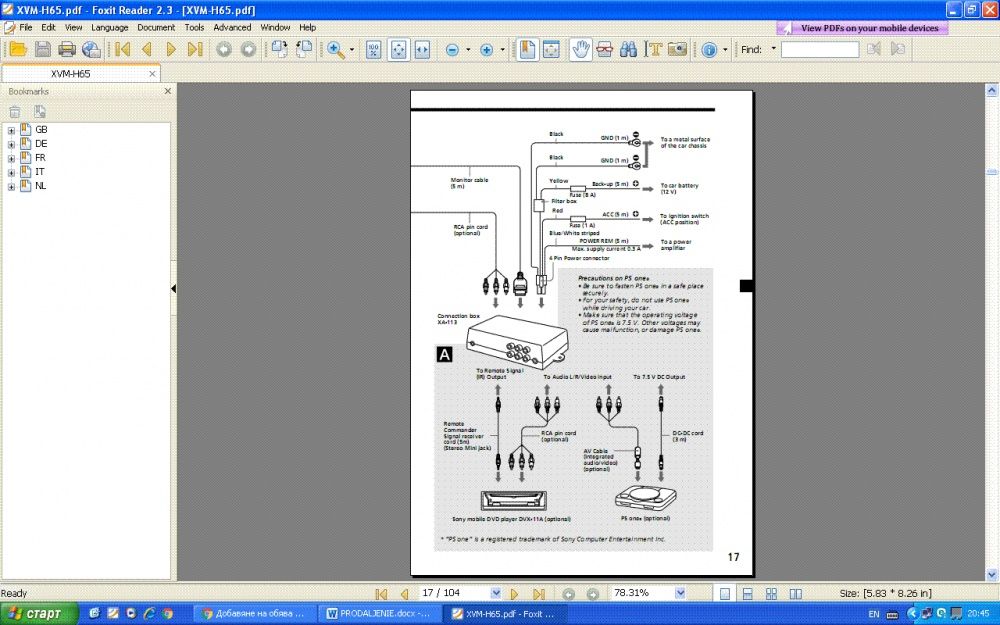Open search with the binoculars icon
The width and height of the screenshot is (1000, 625).
tap(628, 49)
